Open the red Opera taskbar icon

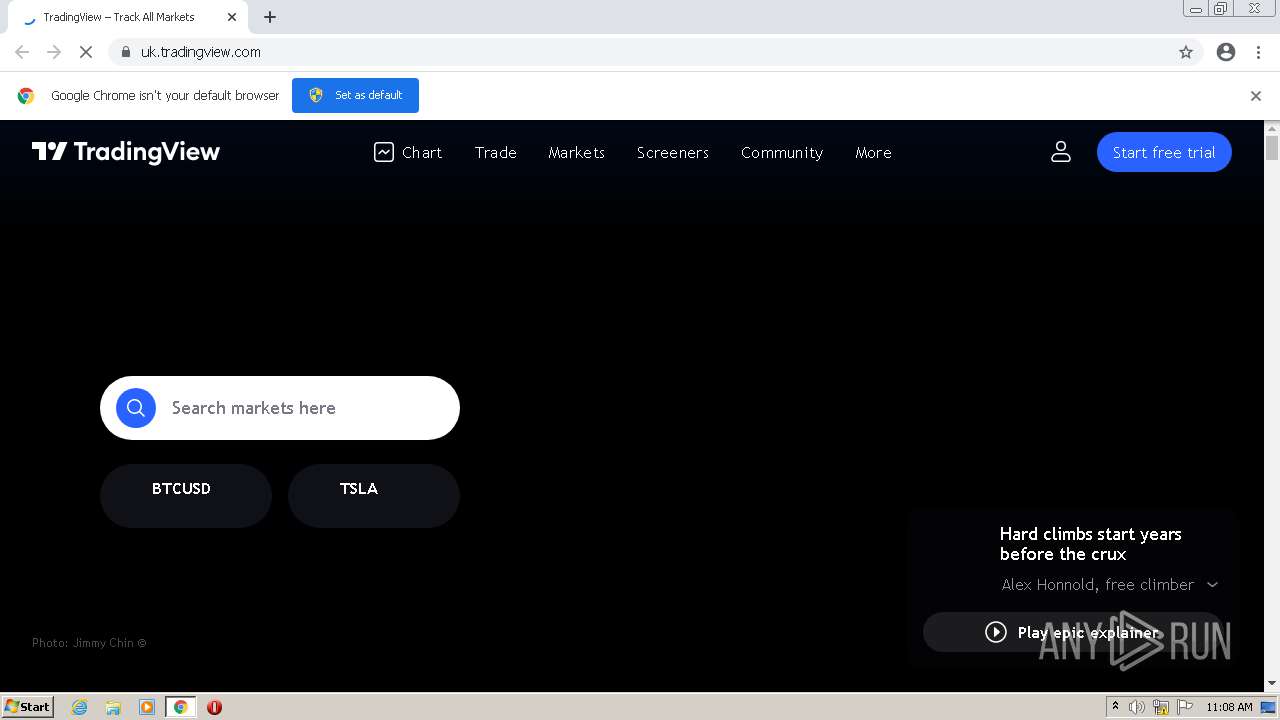pyautogui.click(x=214, y=707)
